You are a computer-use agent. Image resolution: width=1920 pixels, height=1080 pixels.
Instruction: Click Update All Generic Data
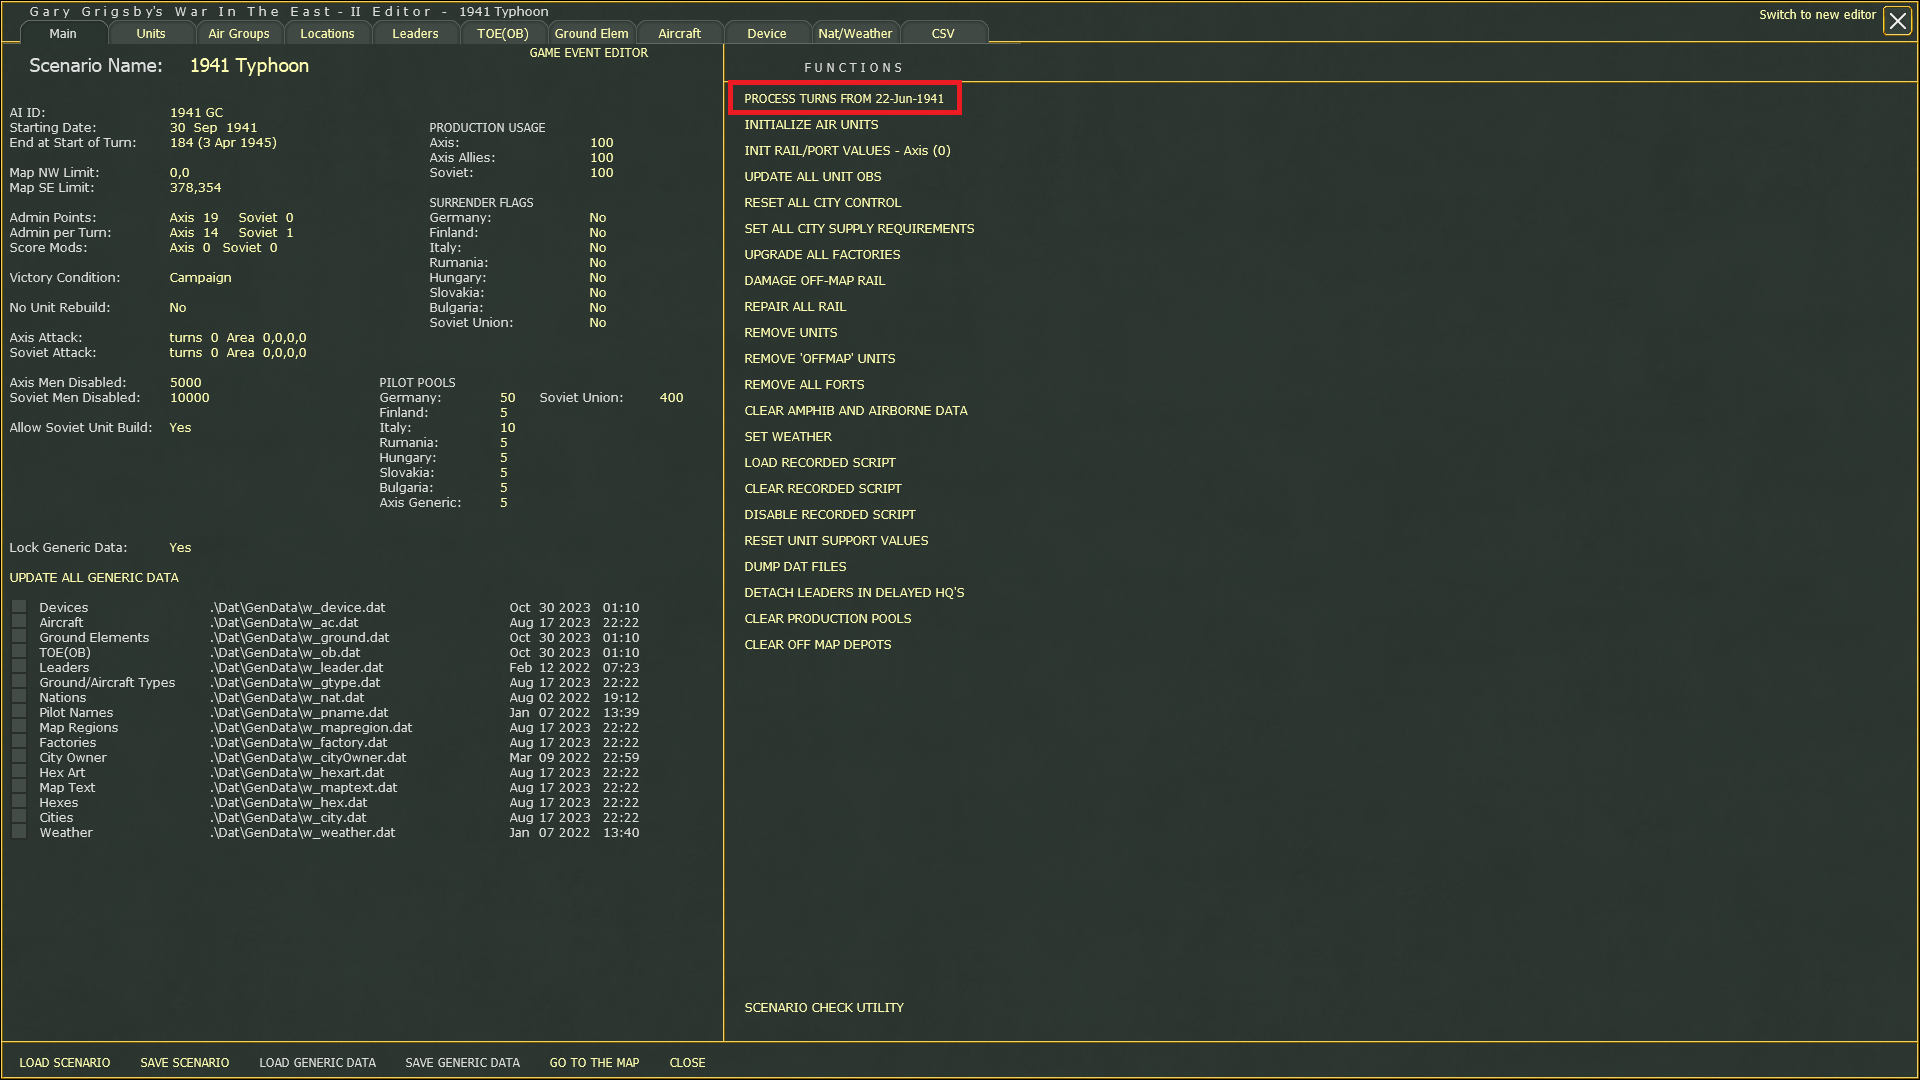[94, 578]
